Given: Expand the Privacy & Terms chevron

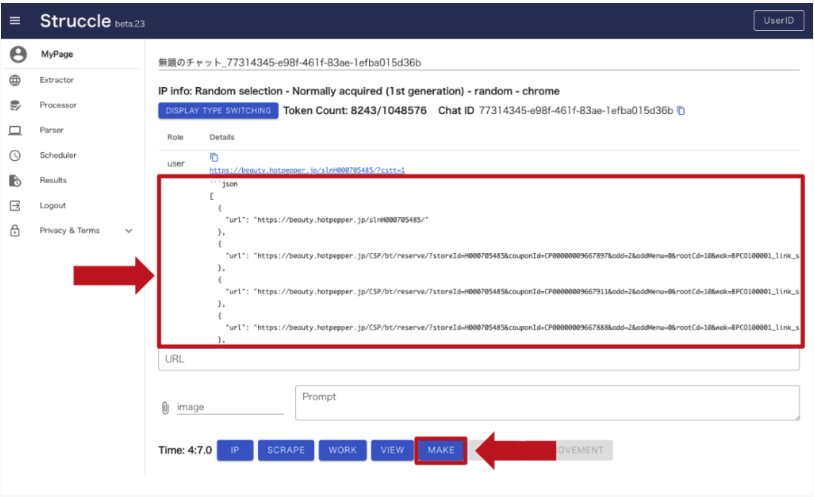Looking at the screenshot, I should 128,231.
